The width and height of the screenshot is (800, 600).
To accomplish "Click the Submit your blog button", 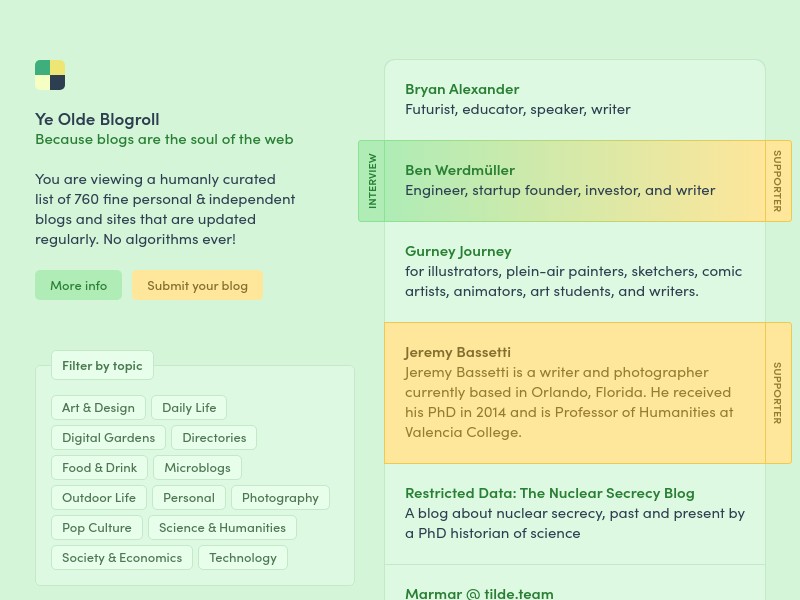I will [x=197, y=285].
